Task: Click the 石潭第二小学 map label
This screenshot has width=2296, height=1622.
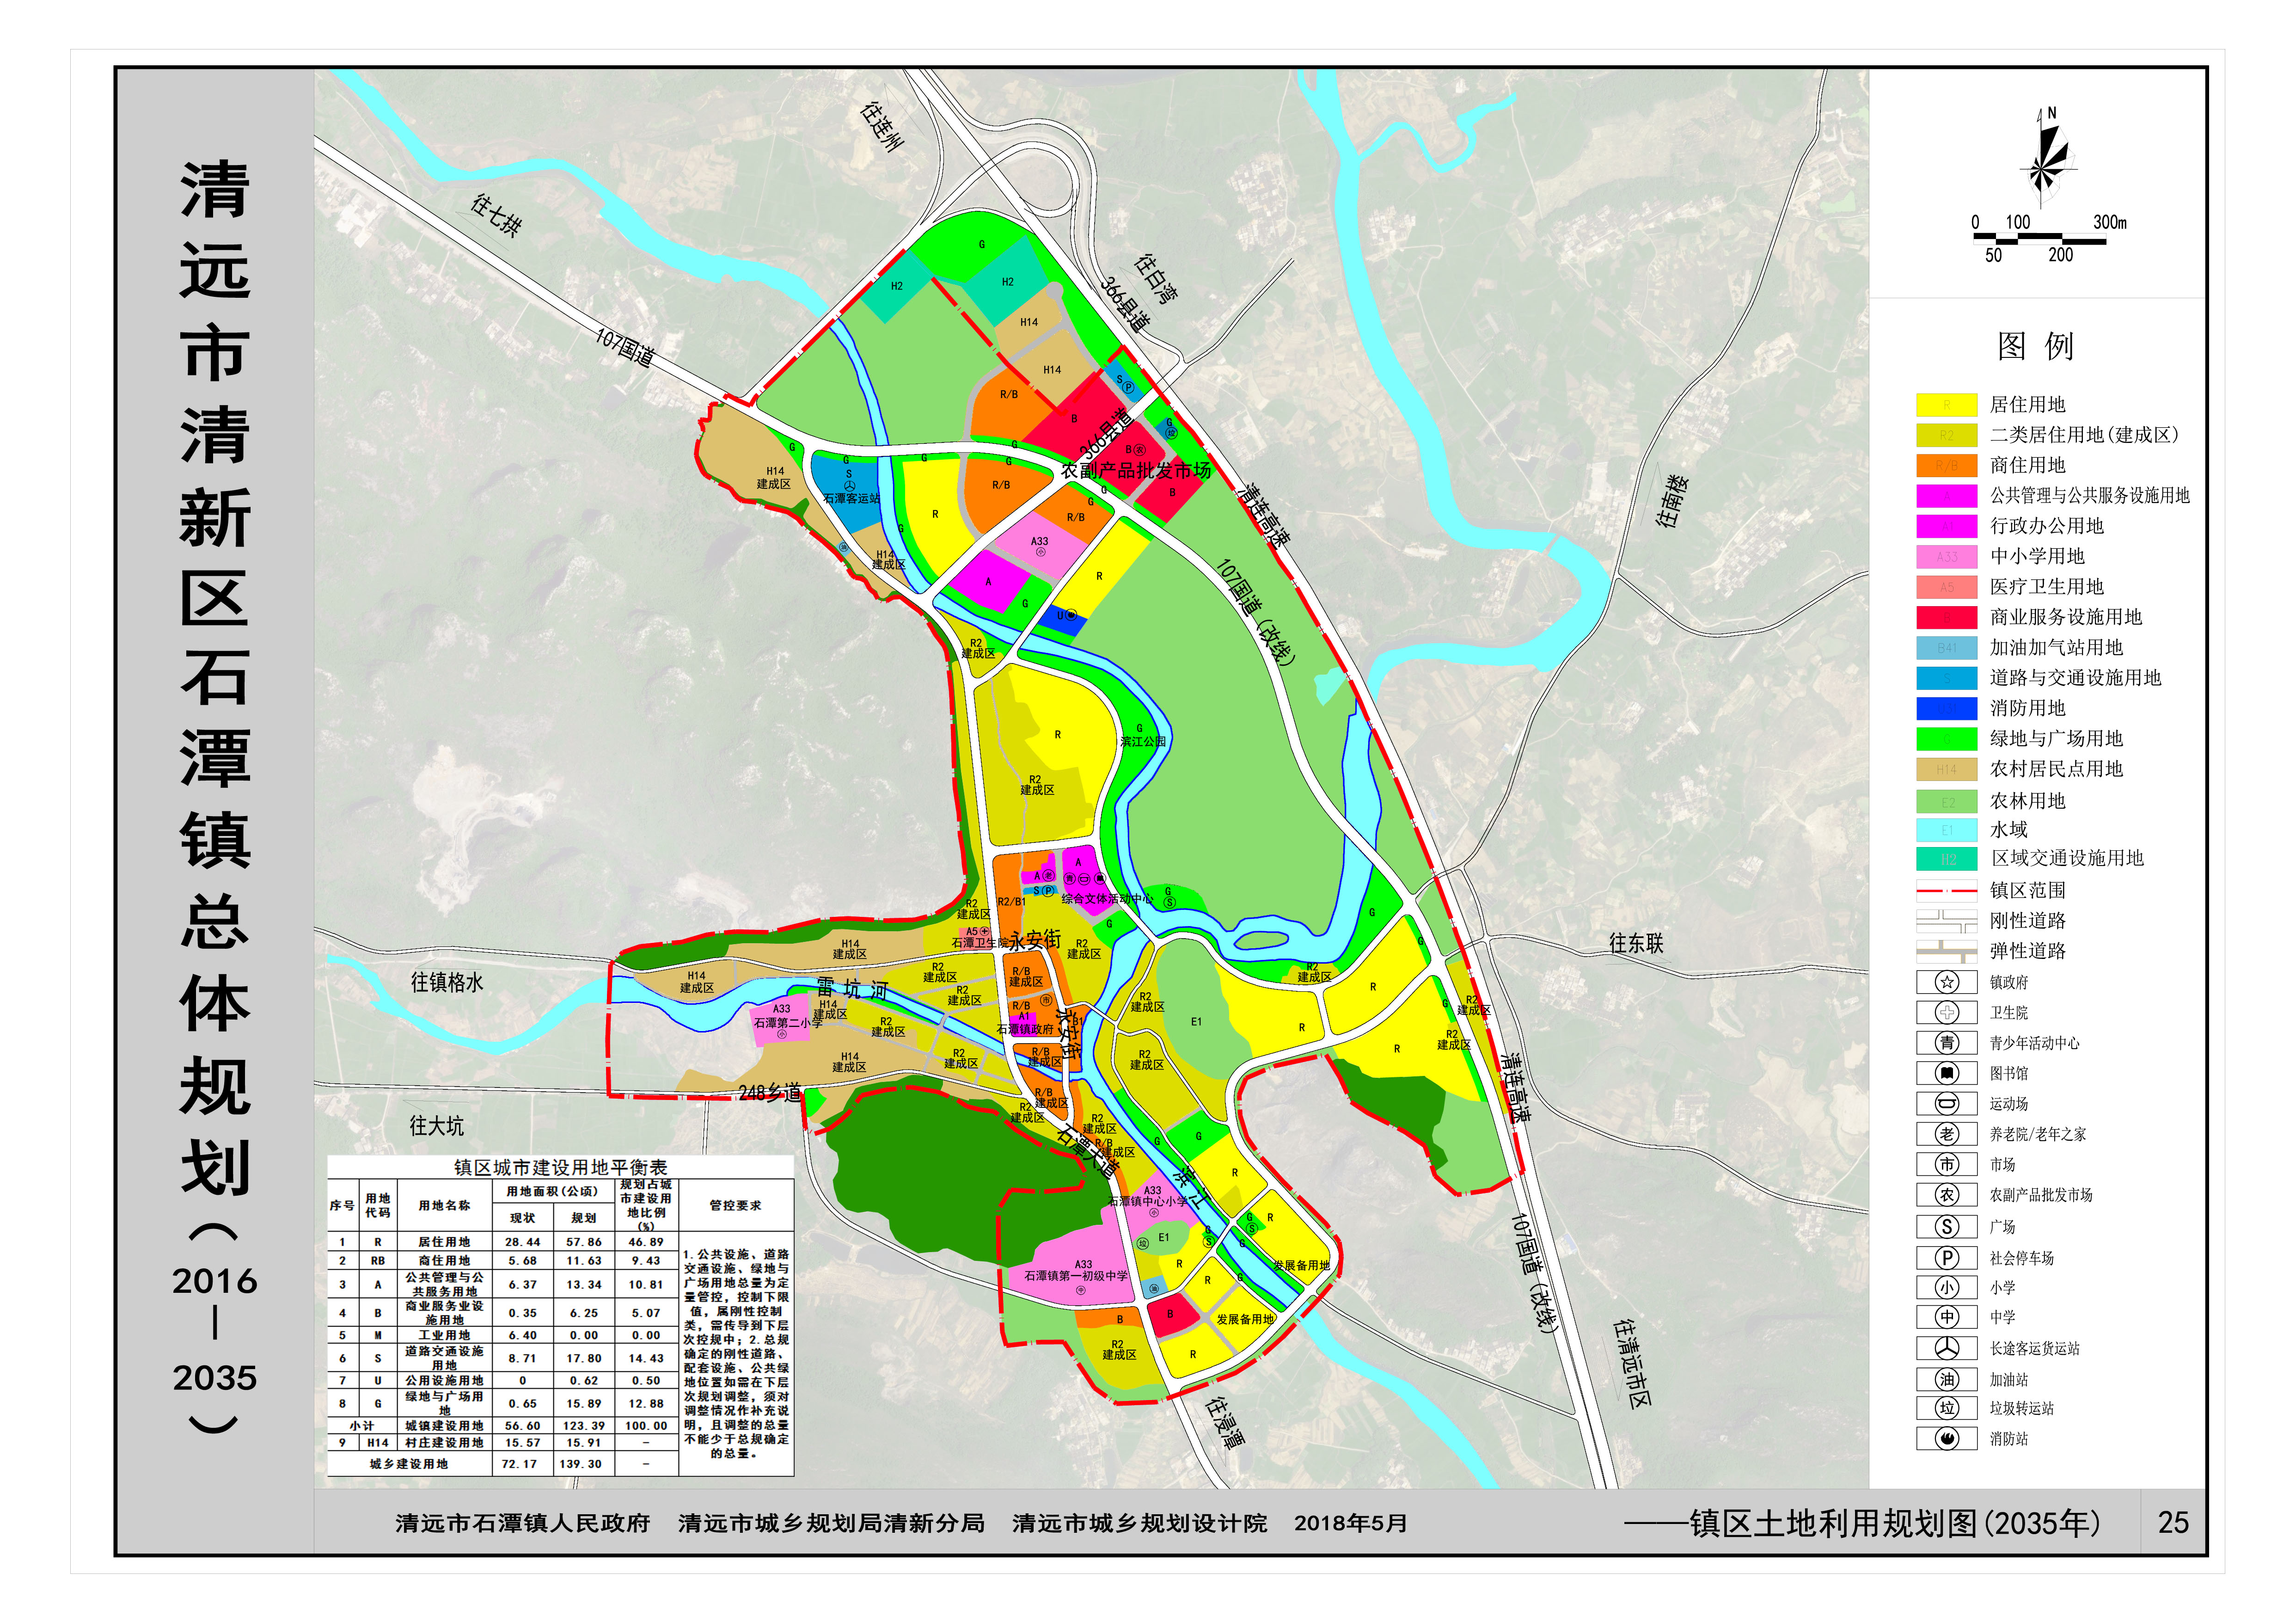Action: tap(788, 1023)
